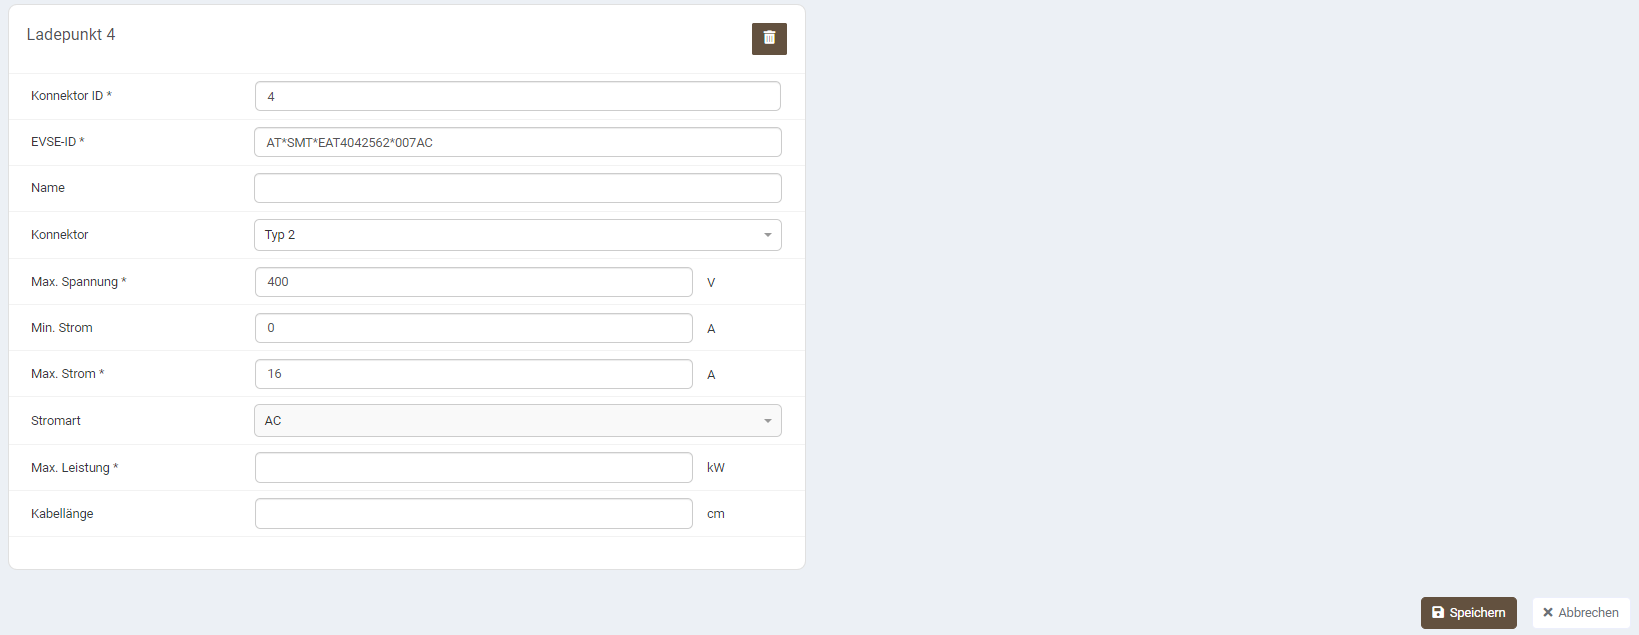The height and width of the screenshot is (635, 1639).
Task: Click into the EVSE-ID text field
Action: [x=517, y=142]
